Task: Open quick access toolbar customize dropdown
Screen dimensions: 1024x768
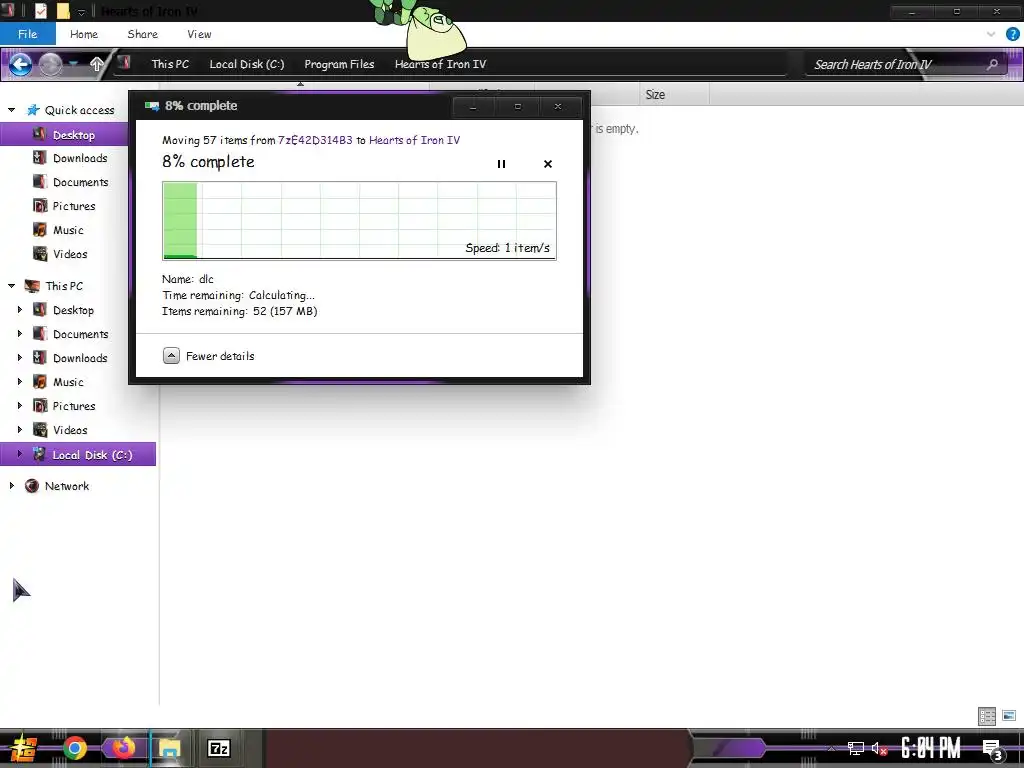Action: 82,12
